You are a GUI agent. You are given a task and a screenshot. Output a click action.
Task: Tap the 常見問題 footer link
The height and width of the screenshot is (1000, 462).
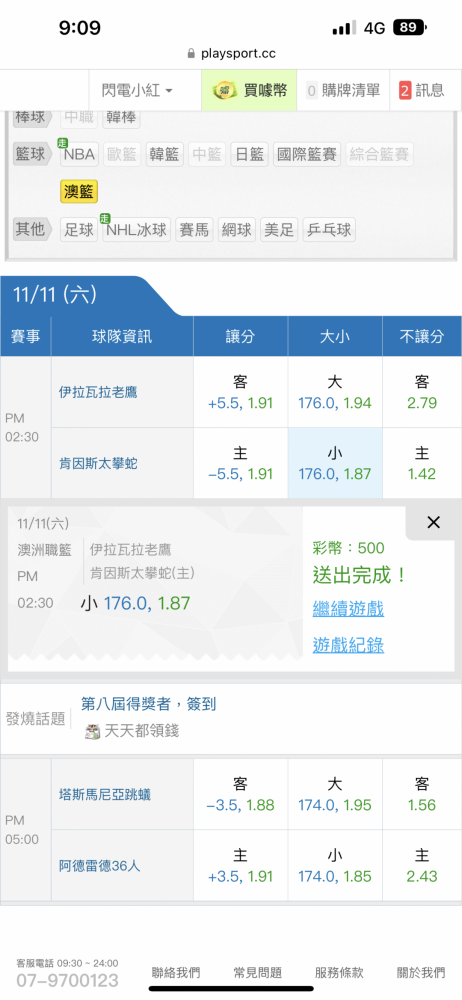pyautogui.click(x=258, y=973)
